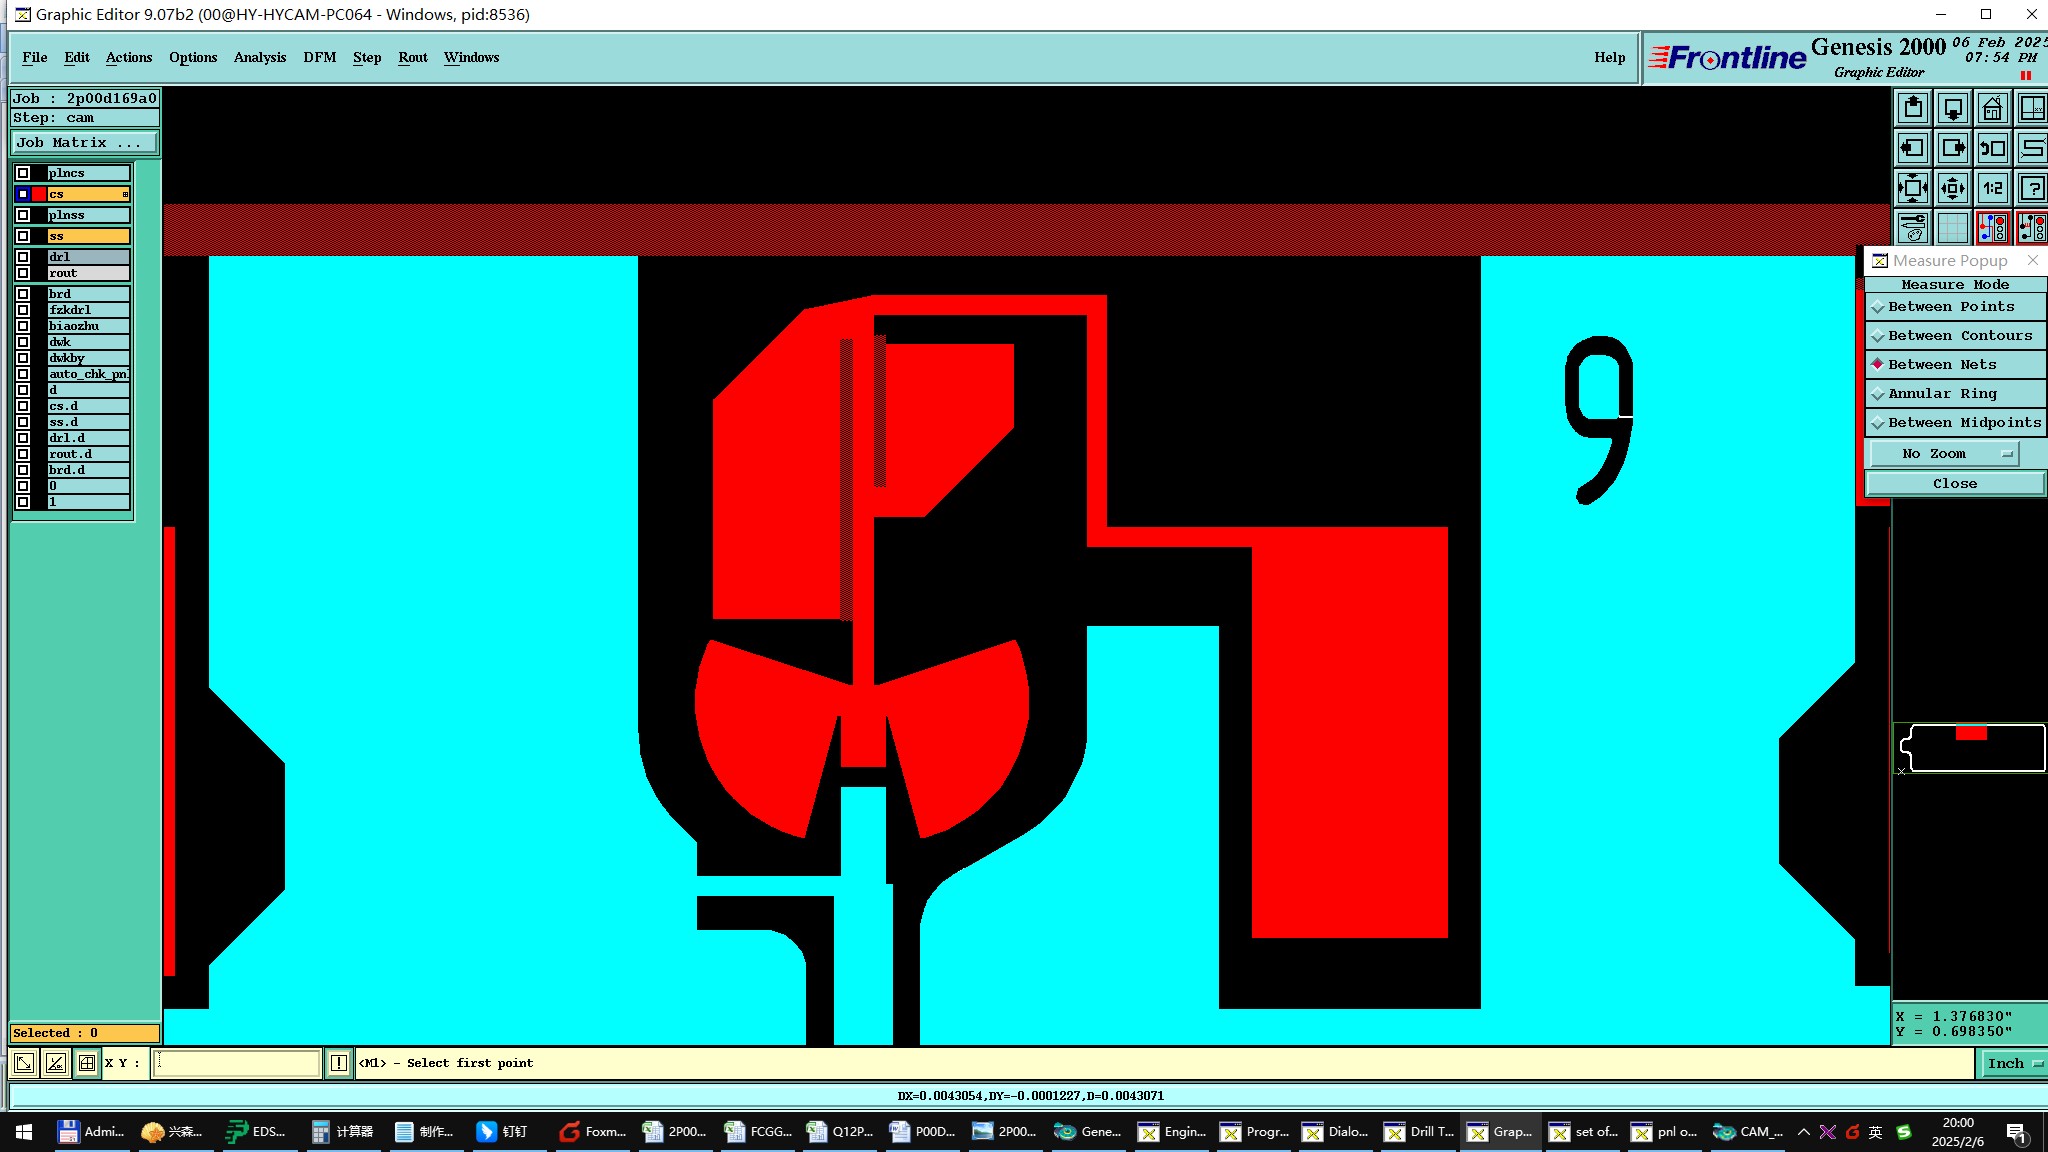Open the Inch units dropdown
The width and height of the screenshot is (2048, 1152).
coord(2013,1063)
